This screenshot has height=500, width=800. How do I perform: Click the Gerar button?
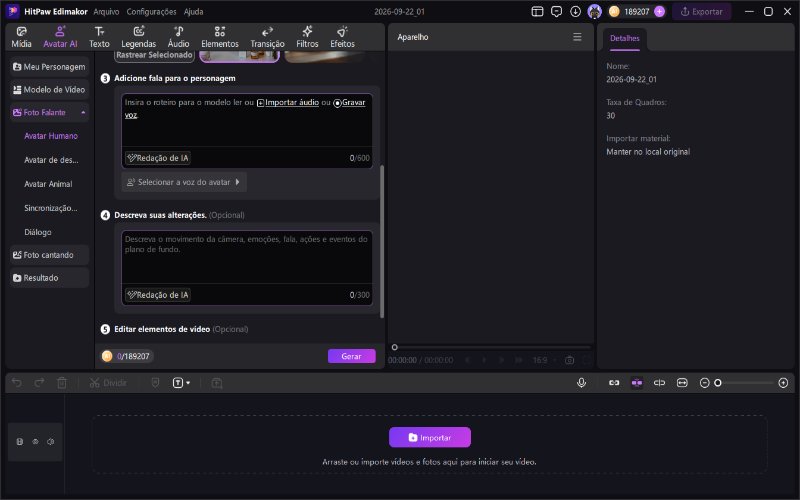[352, 356]
